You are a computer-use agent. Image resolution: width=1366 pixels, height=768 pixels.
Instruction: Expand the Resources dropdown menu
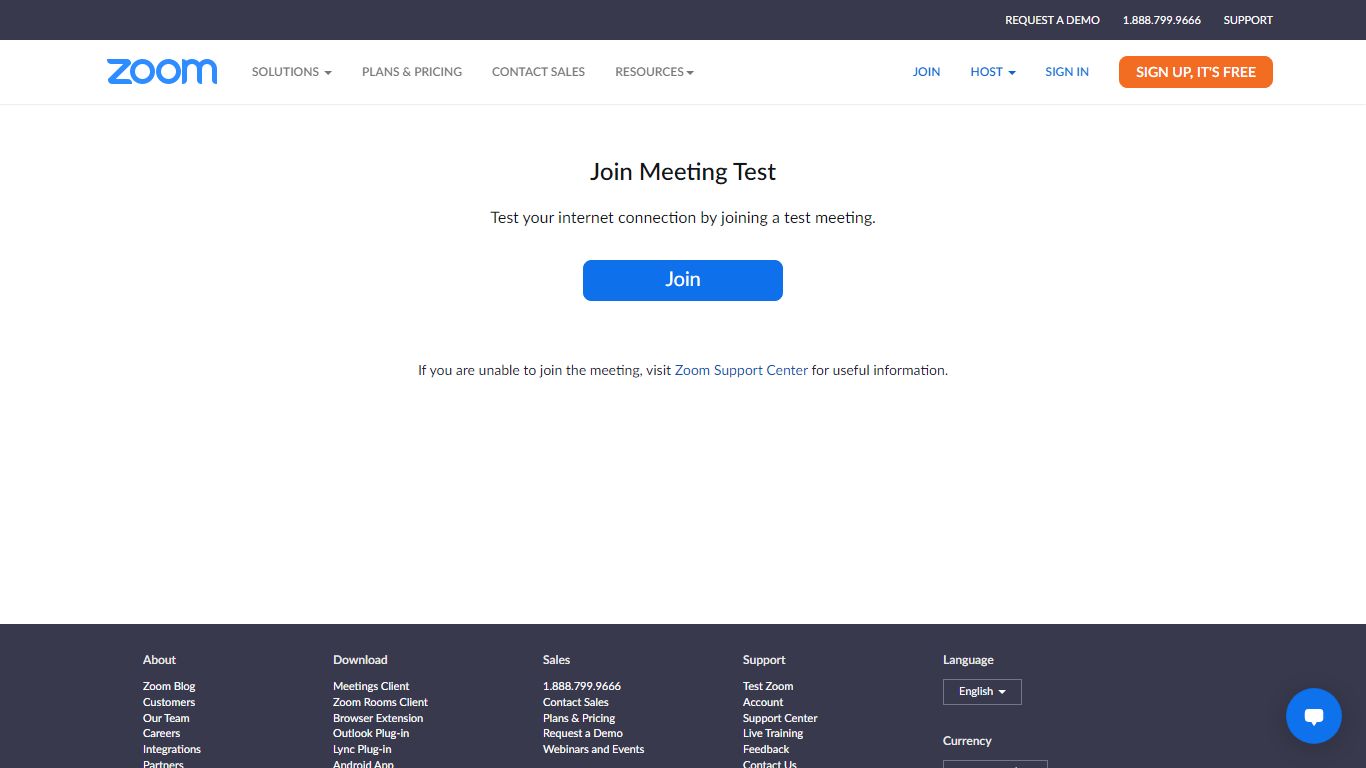point(654,72)
